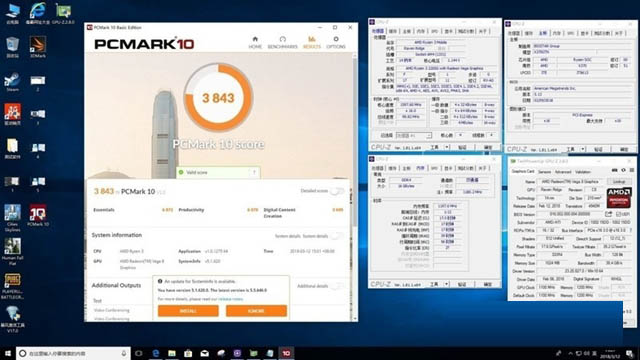Switch to GPU-Z Advanced tab
Viewport: 640px width, 360px height.
pos(563,172)
